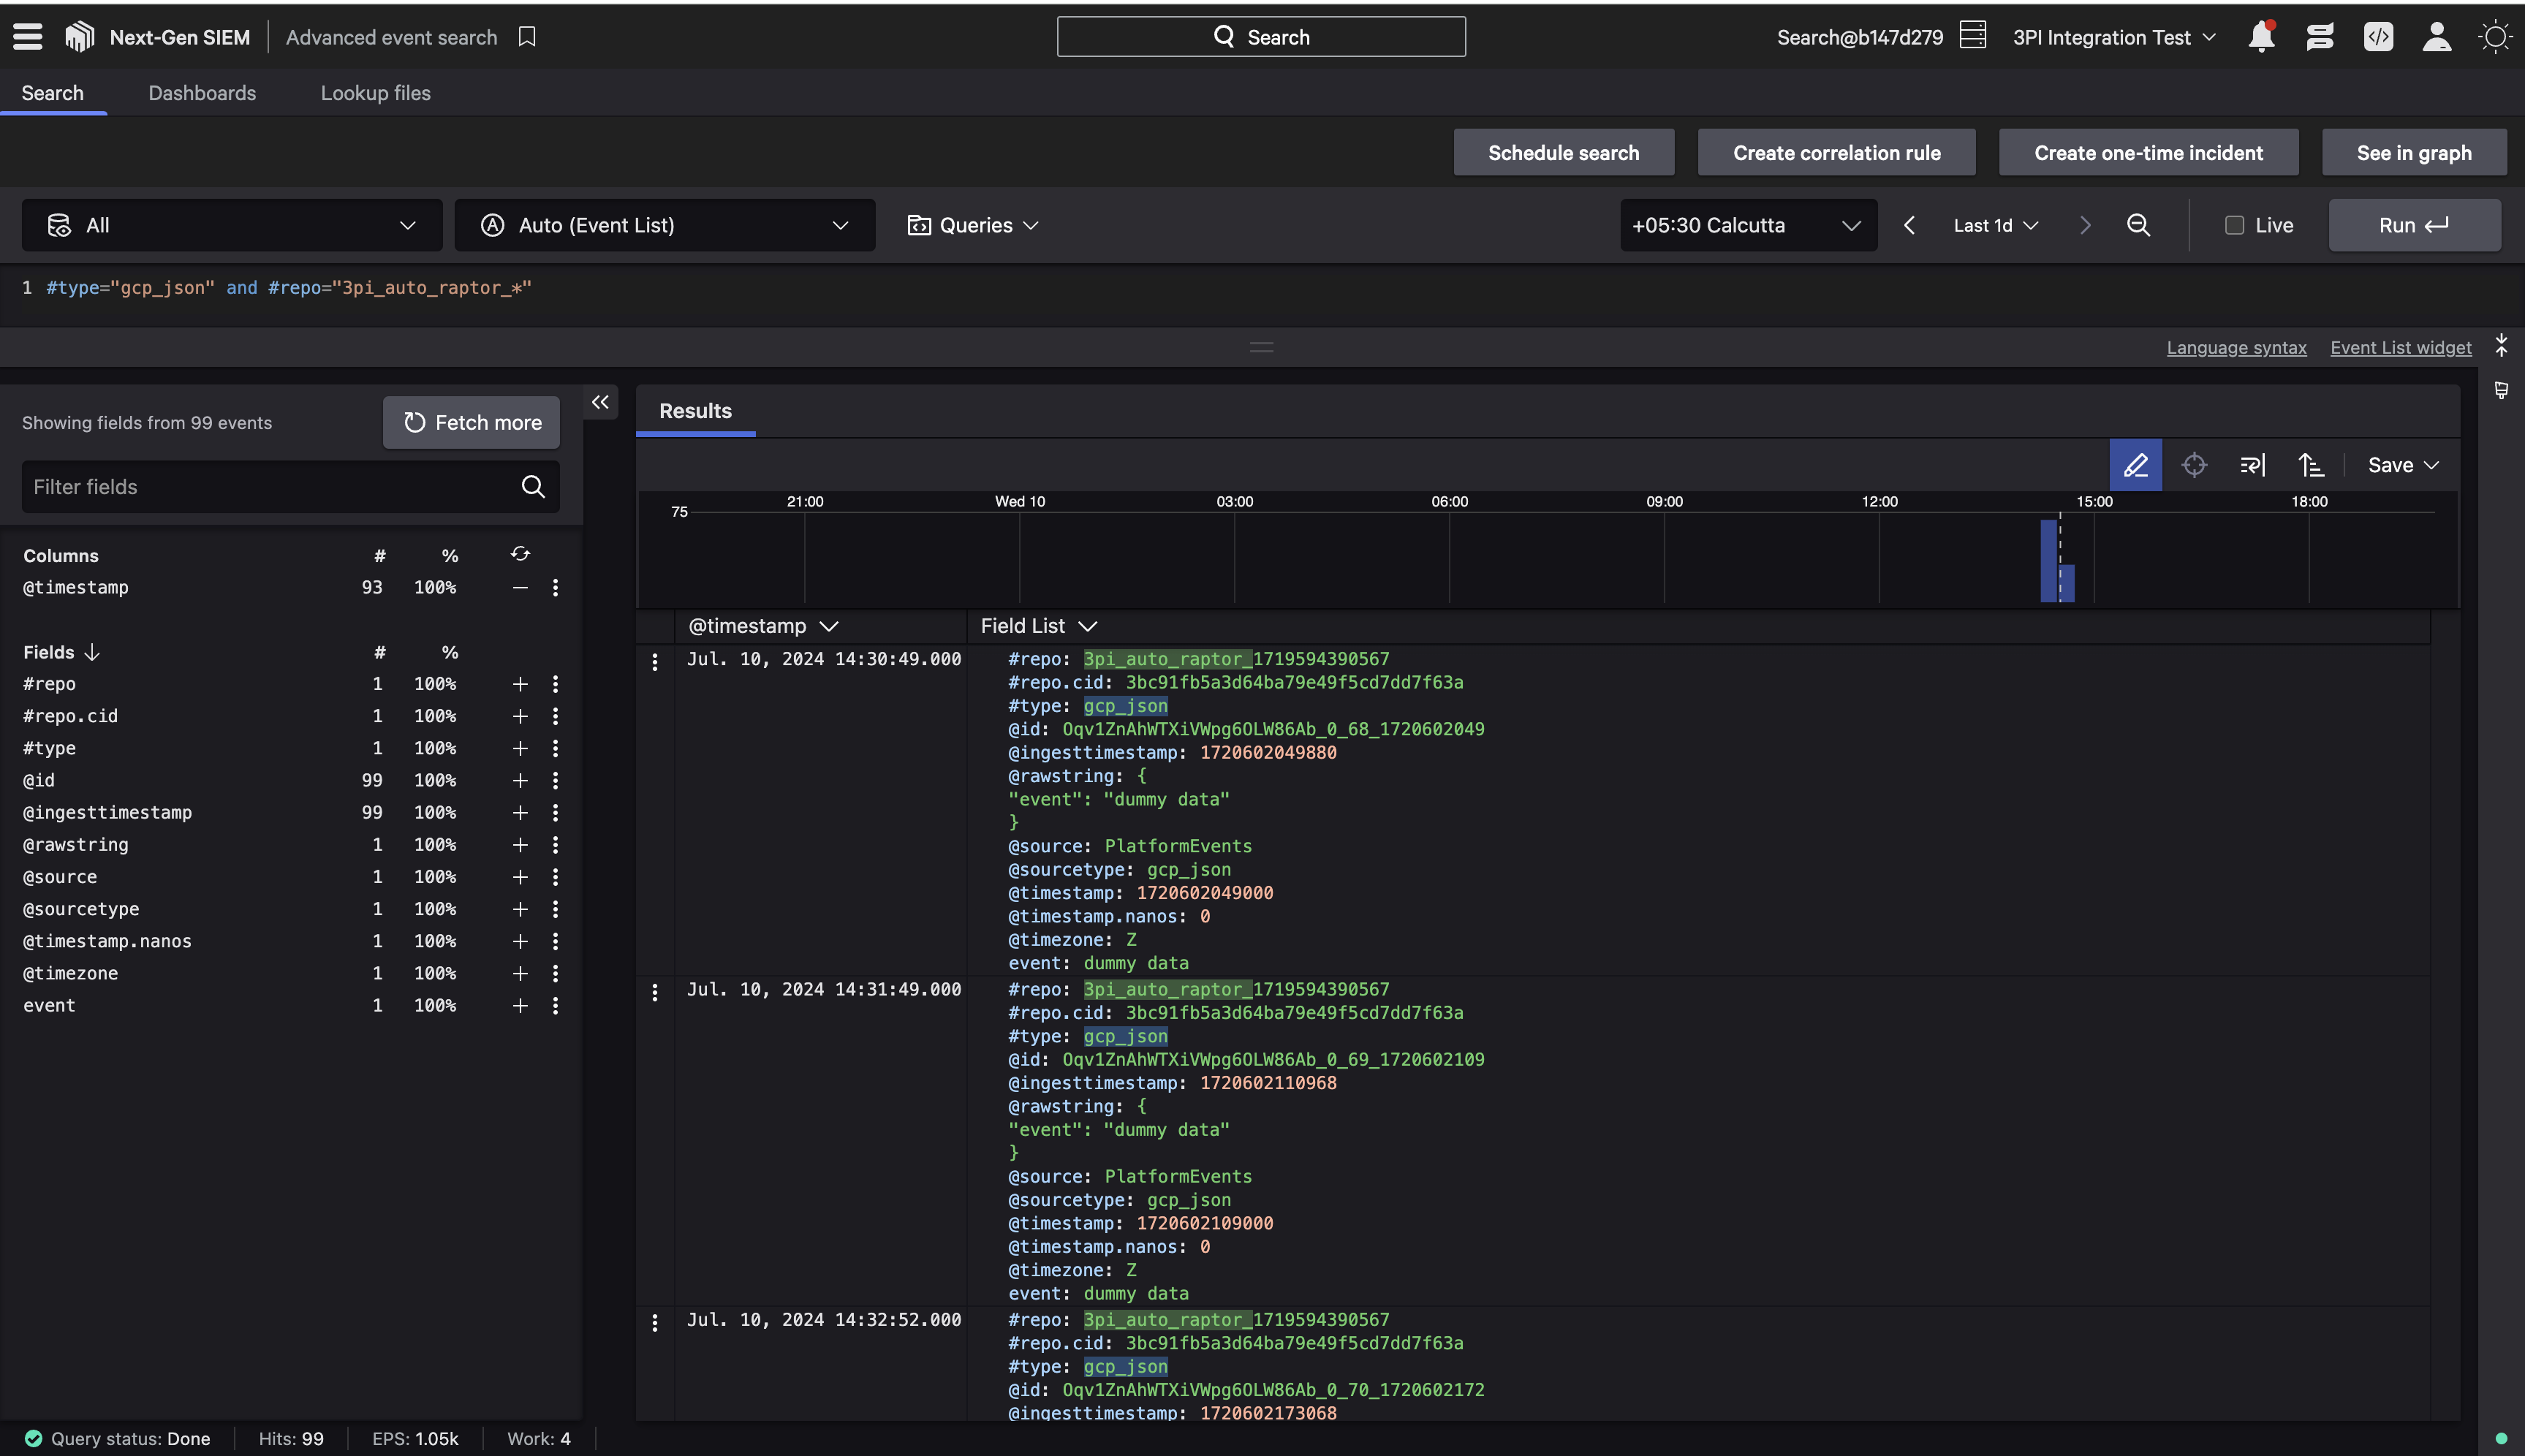Screen dimensions: 2525x1456
Task: Collapse the fields sidebar with the double-chevron toggle
Action: [600, 402]
